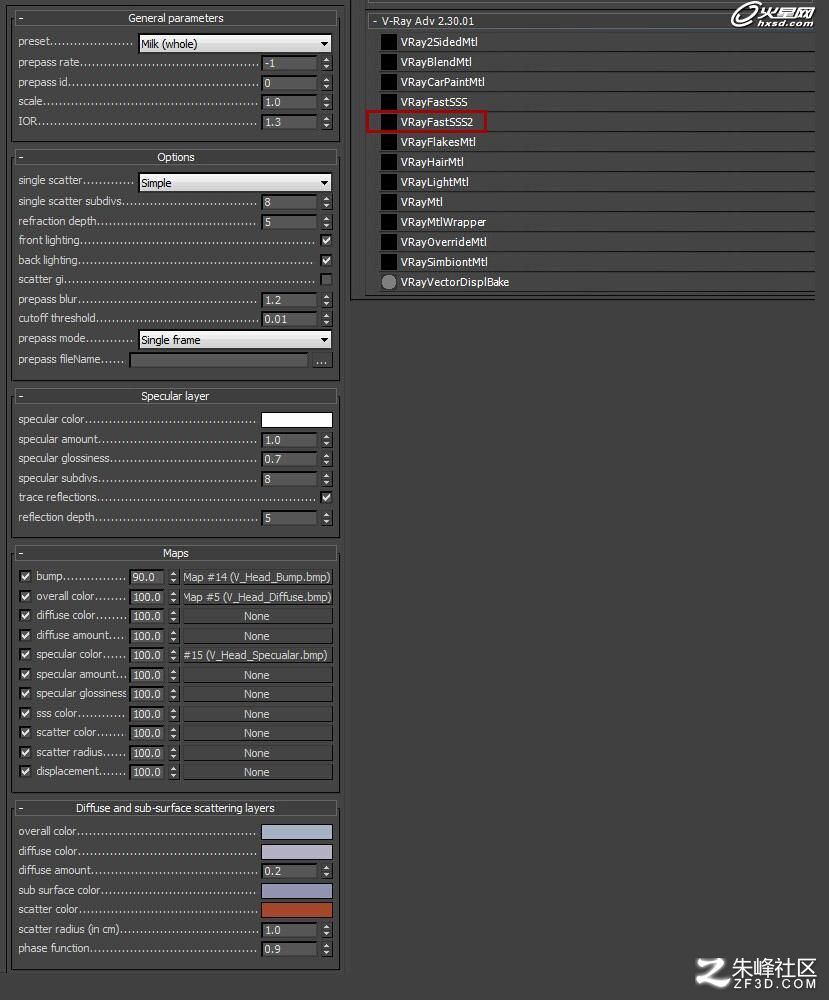This screenshot has height=1000, width=829.
Task: Click the VRayOverrideMtl material icon
Action: tap(388, 242)
